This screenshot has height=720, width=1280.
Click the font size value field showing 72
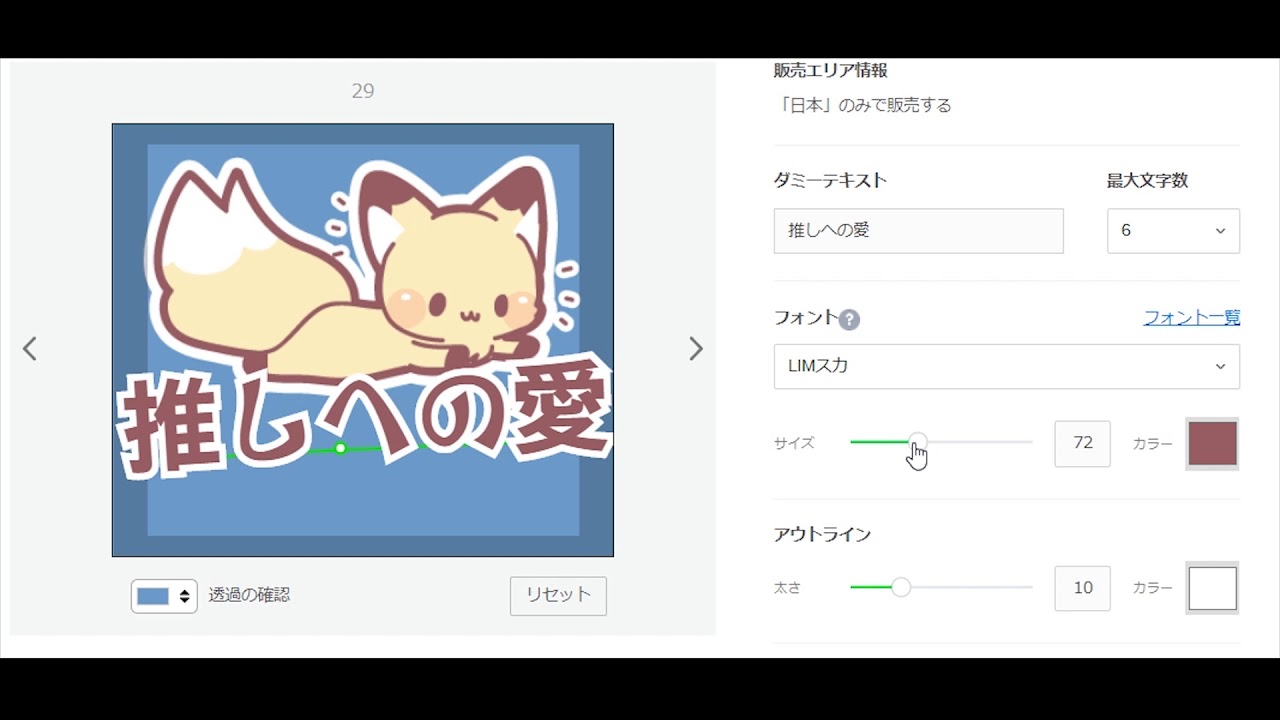(x=1082, y=443)
